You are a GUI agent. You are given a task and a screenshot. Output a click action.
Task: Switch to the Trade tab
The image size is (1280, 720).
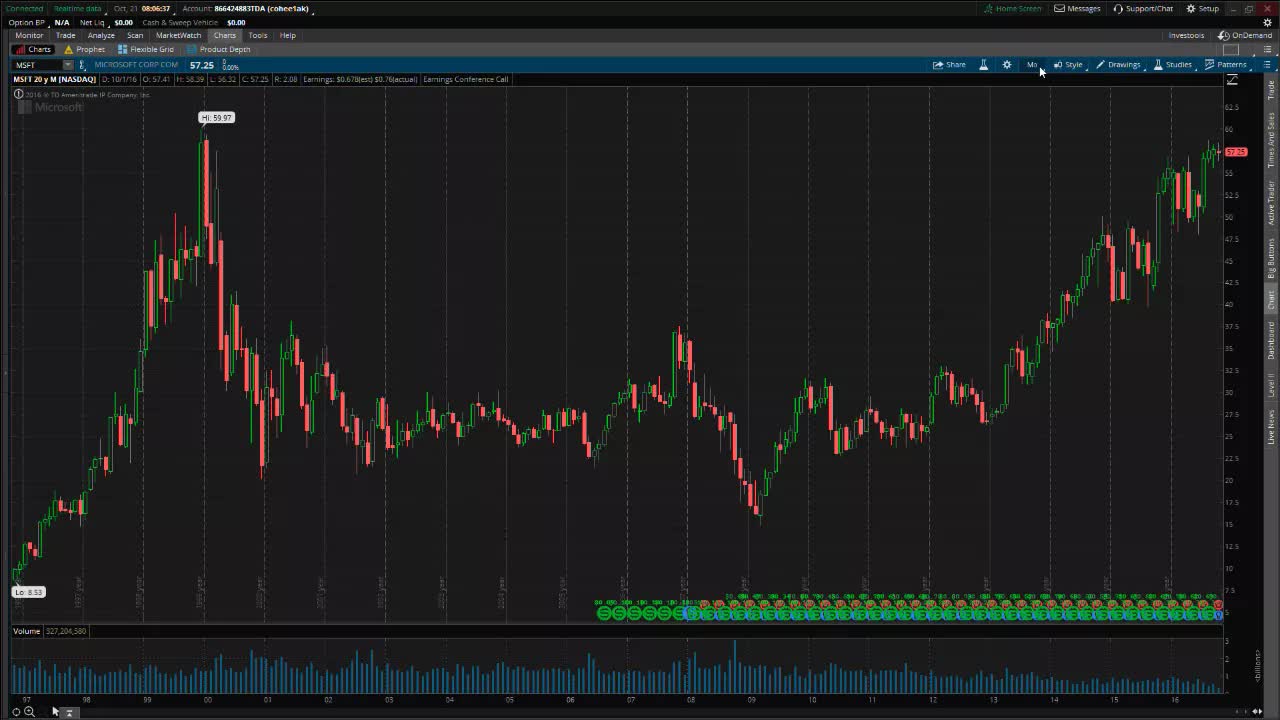pyautogui.click(x=65, y=35)
